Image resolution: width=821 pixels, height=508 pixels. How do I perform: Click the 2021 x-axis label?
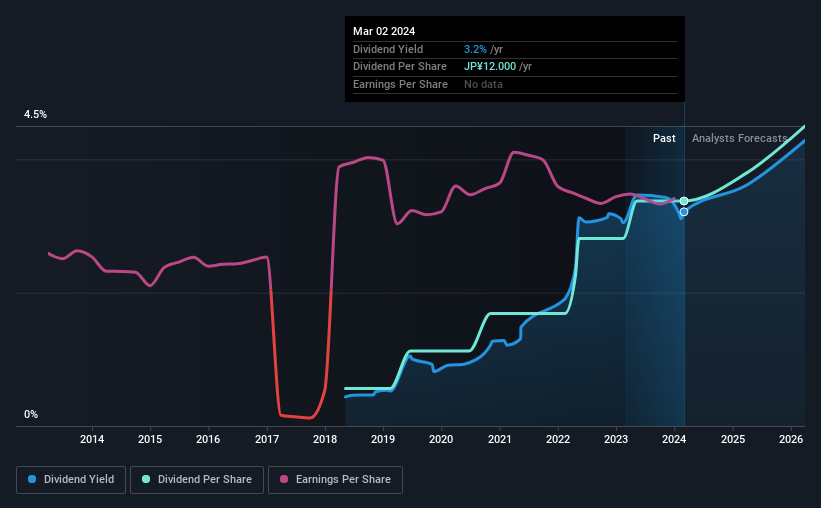pyautogui.click(x=500, y=439)
